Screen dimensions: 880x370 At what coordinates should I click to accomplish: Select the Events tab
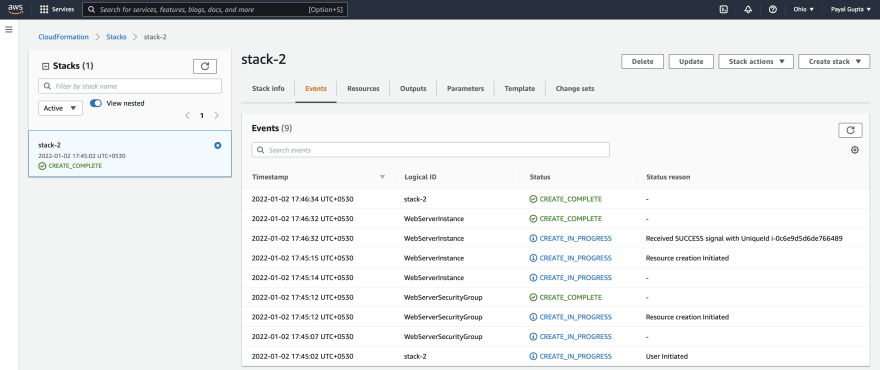(x=316, y=89)
